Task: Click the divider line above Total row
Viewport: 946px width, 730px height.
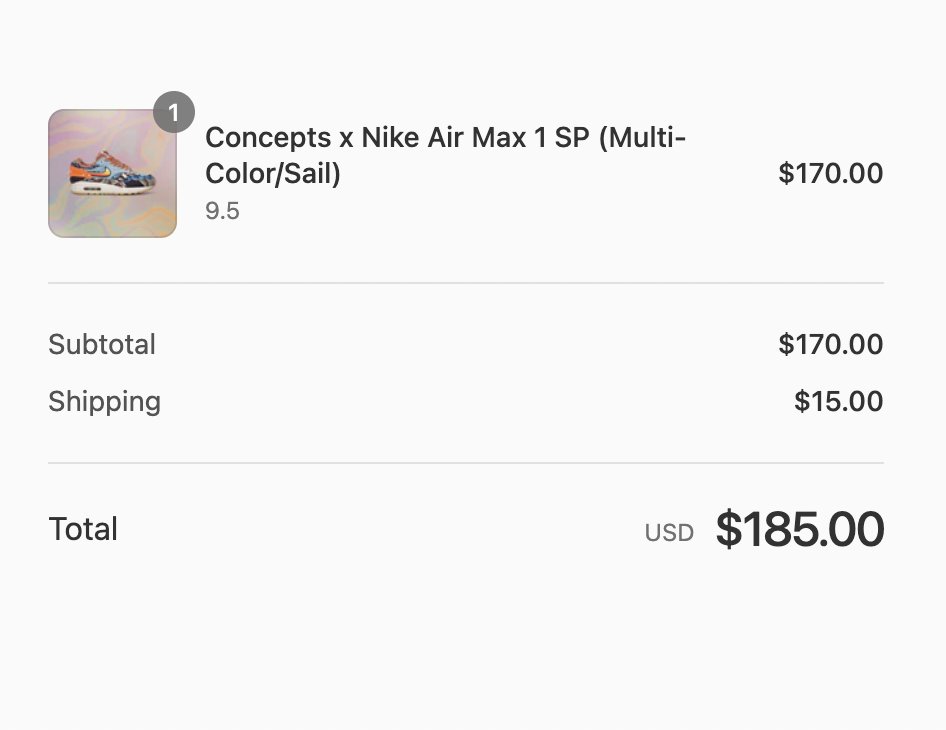Action: pyautogui.click(x=466, y=463)
